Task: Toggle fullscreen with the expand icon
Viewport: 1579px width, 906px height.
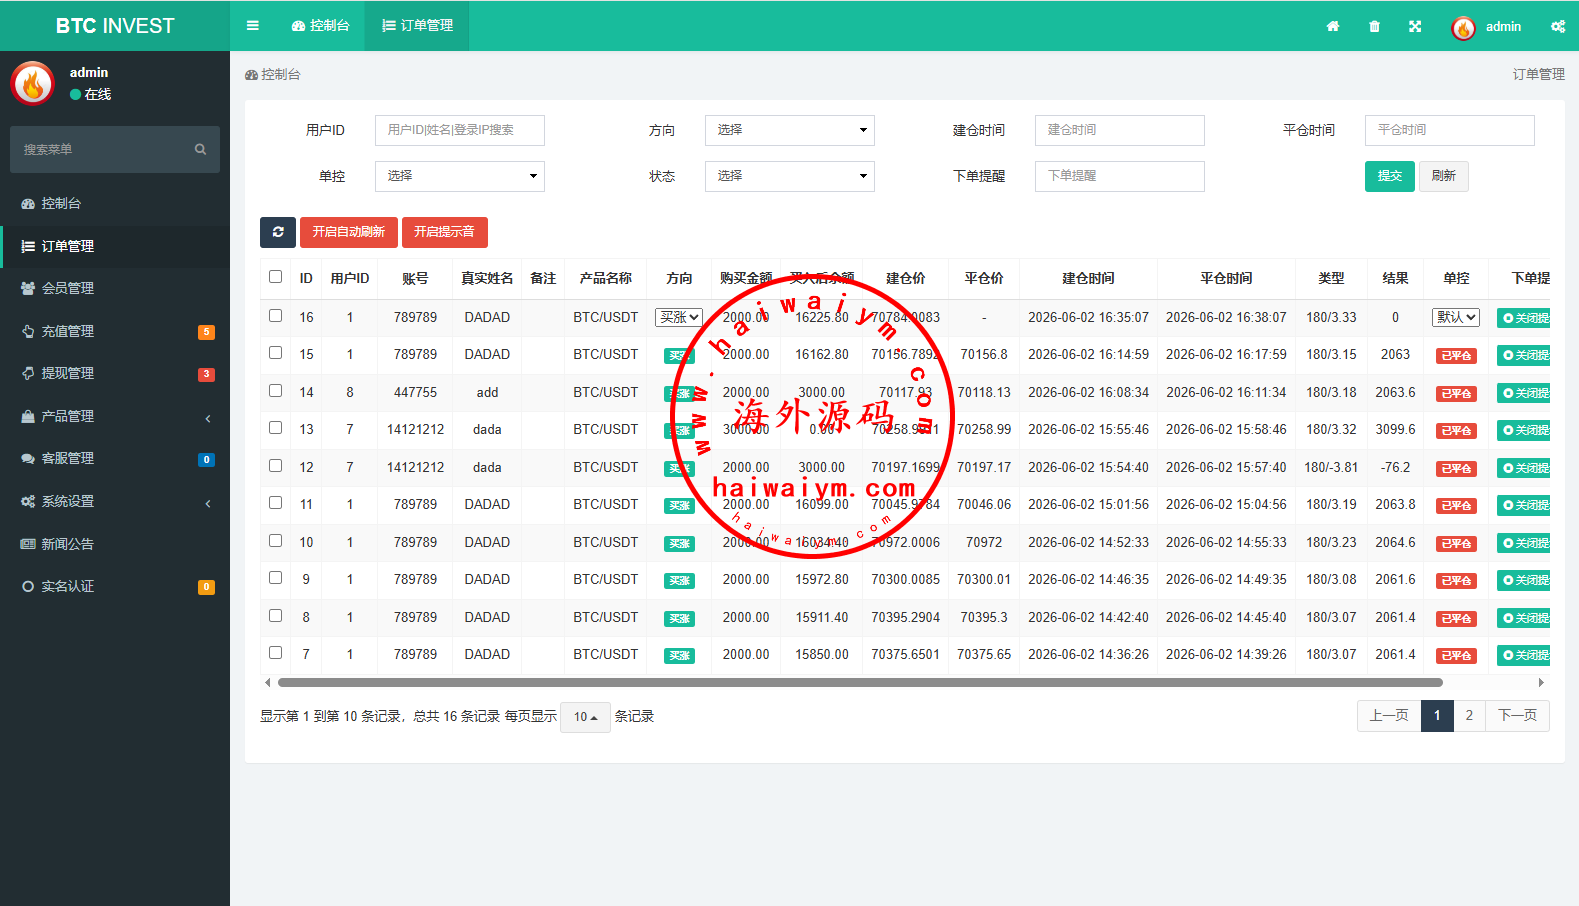Action: [1415, 27]
